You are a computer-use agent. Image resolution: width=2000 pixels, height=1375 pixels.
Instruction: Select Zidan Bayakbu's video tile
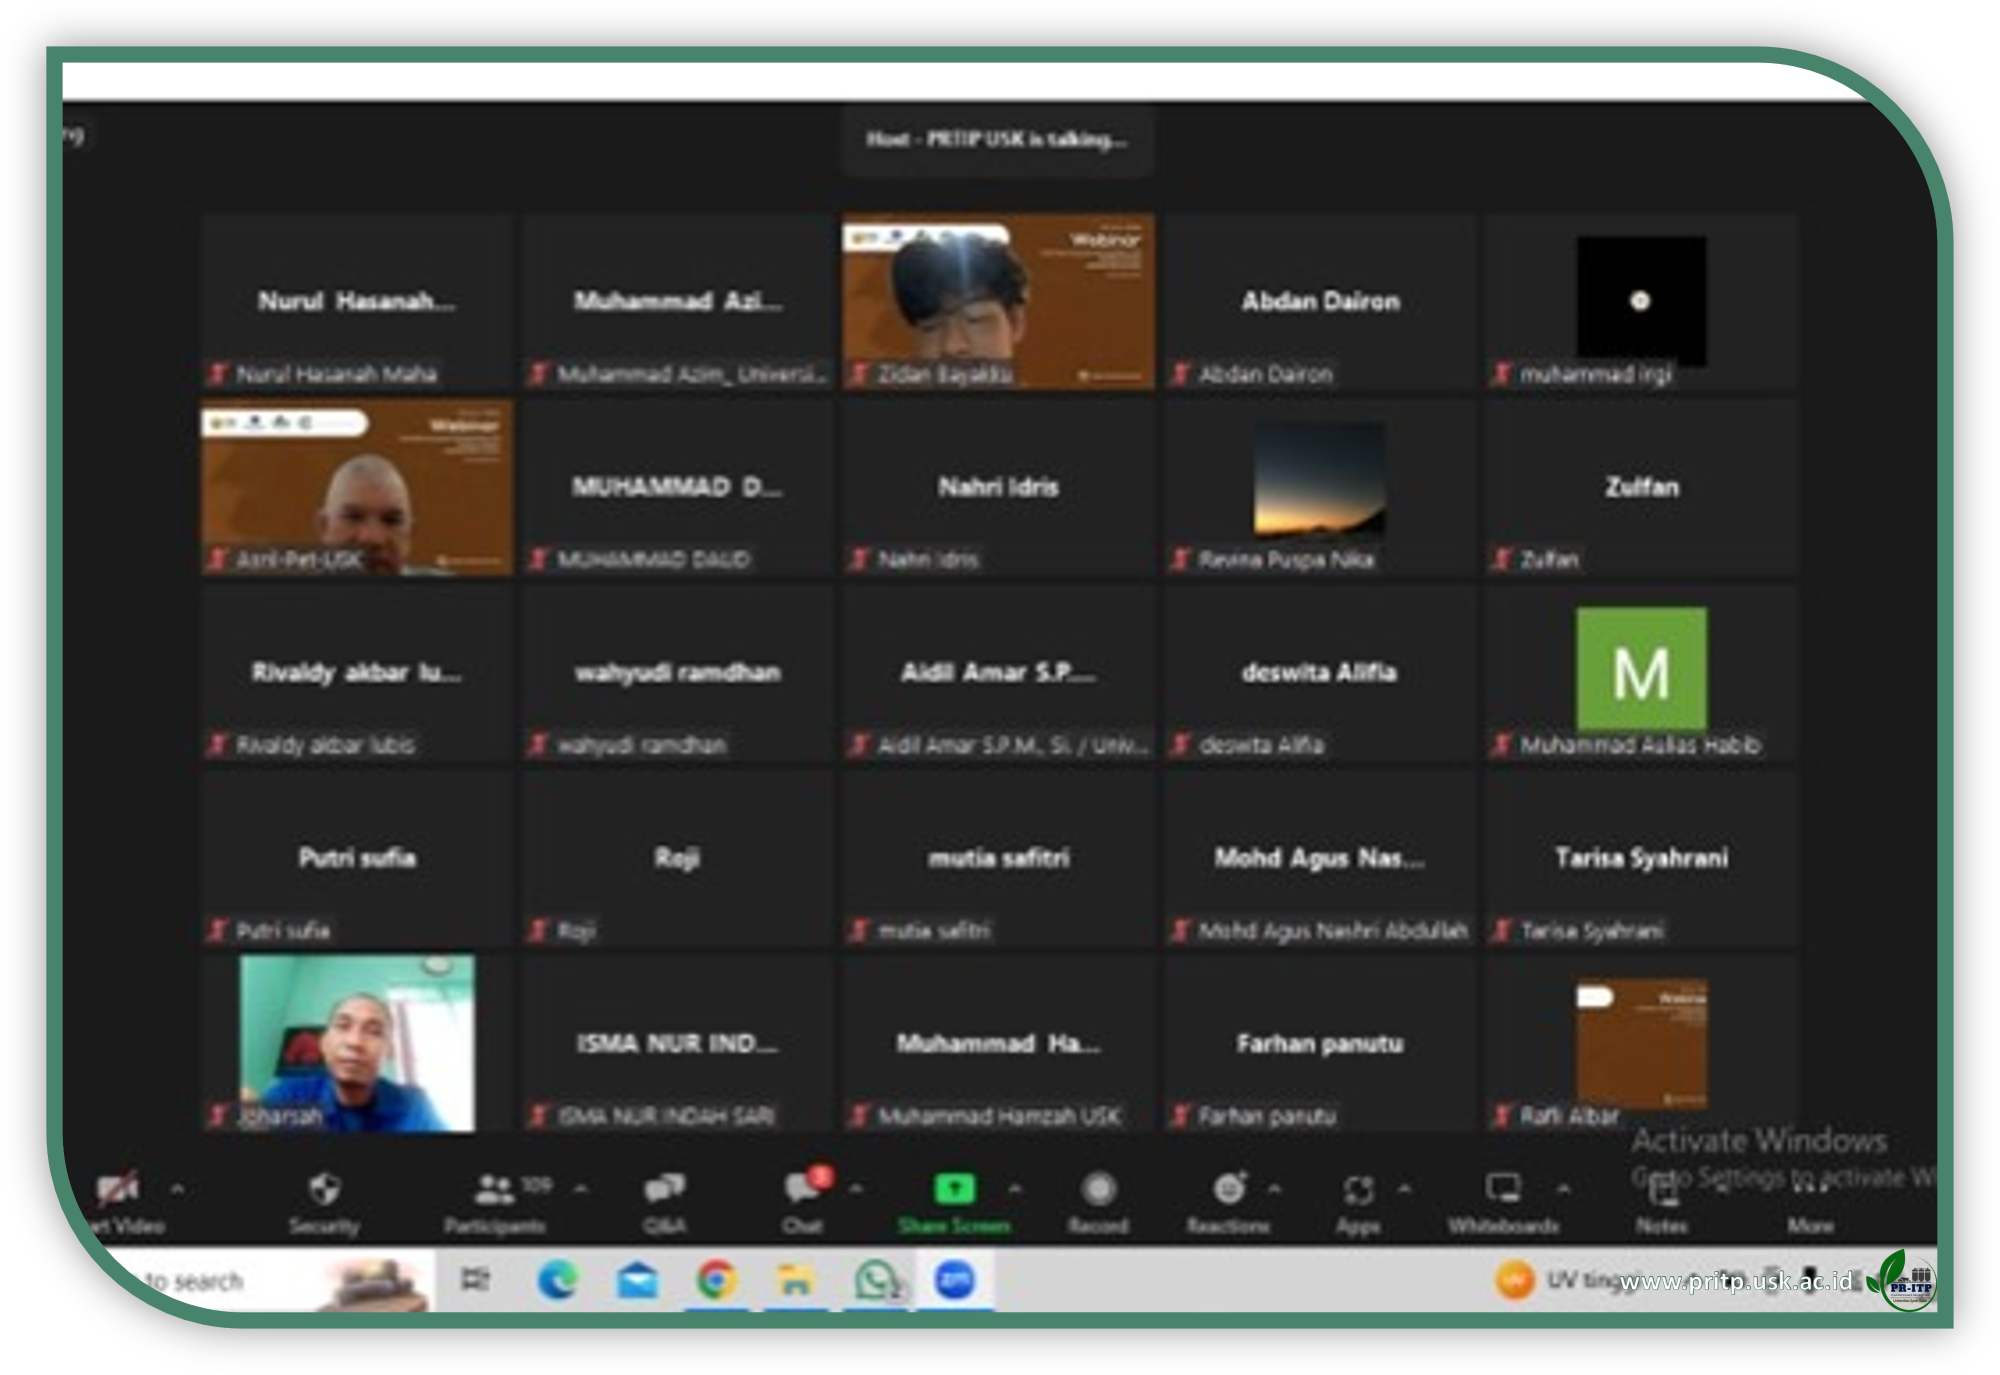998,300
